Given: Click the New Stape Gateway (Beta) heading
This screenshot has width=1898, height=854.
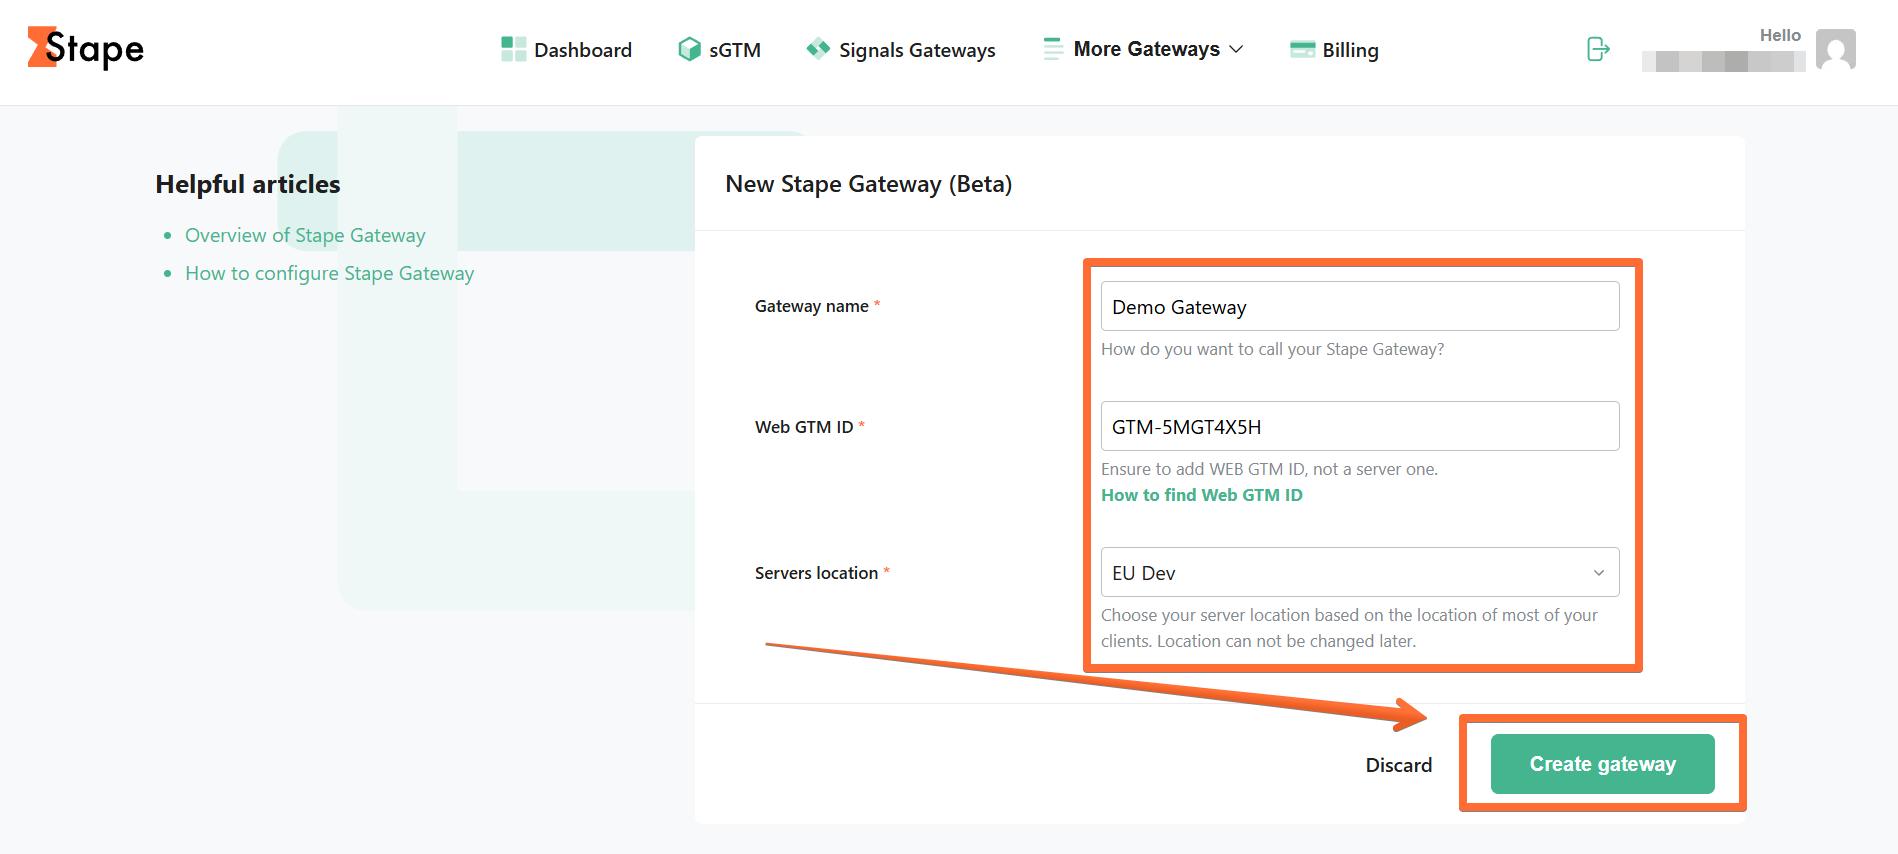Looking at the screenshot, I should click(x=869, y=184).
